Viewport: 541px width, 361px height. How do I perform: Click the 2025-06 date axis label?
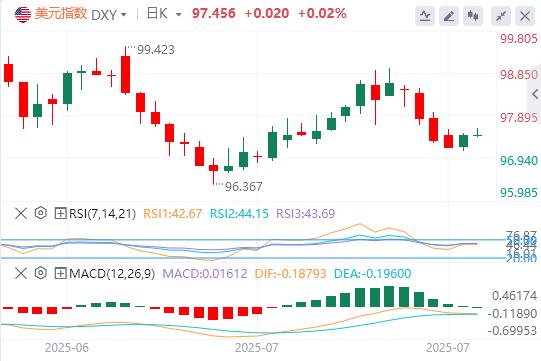(x=67, y=348)
